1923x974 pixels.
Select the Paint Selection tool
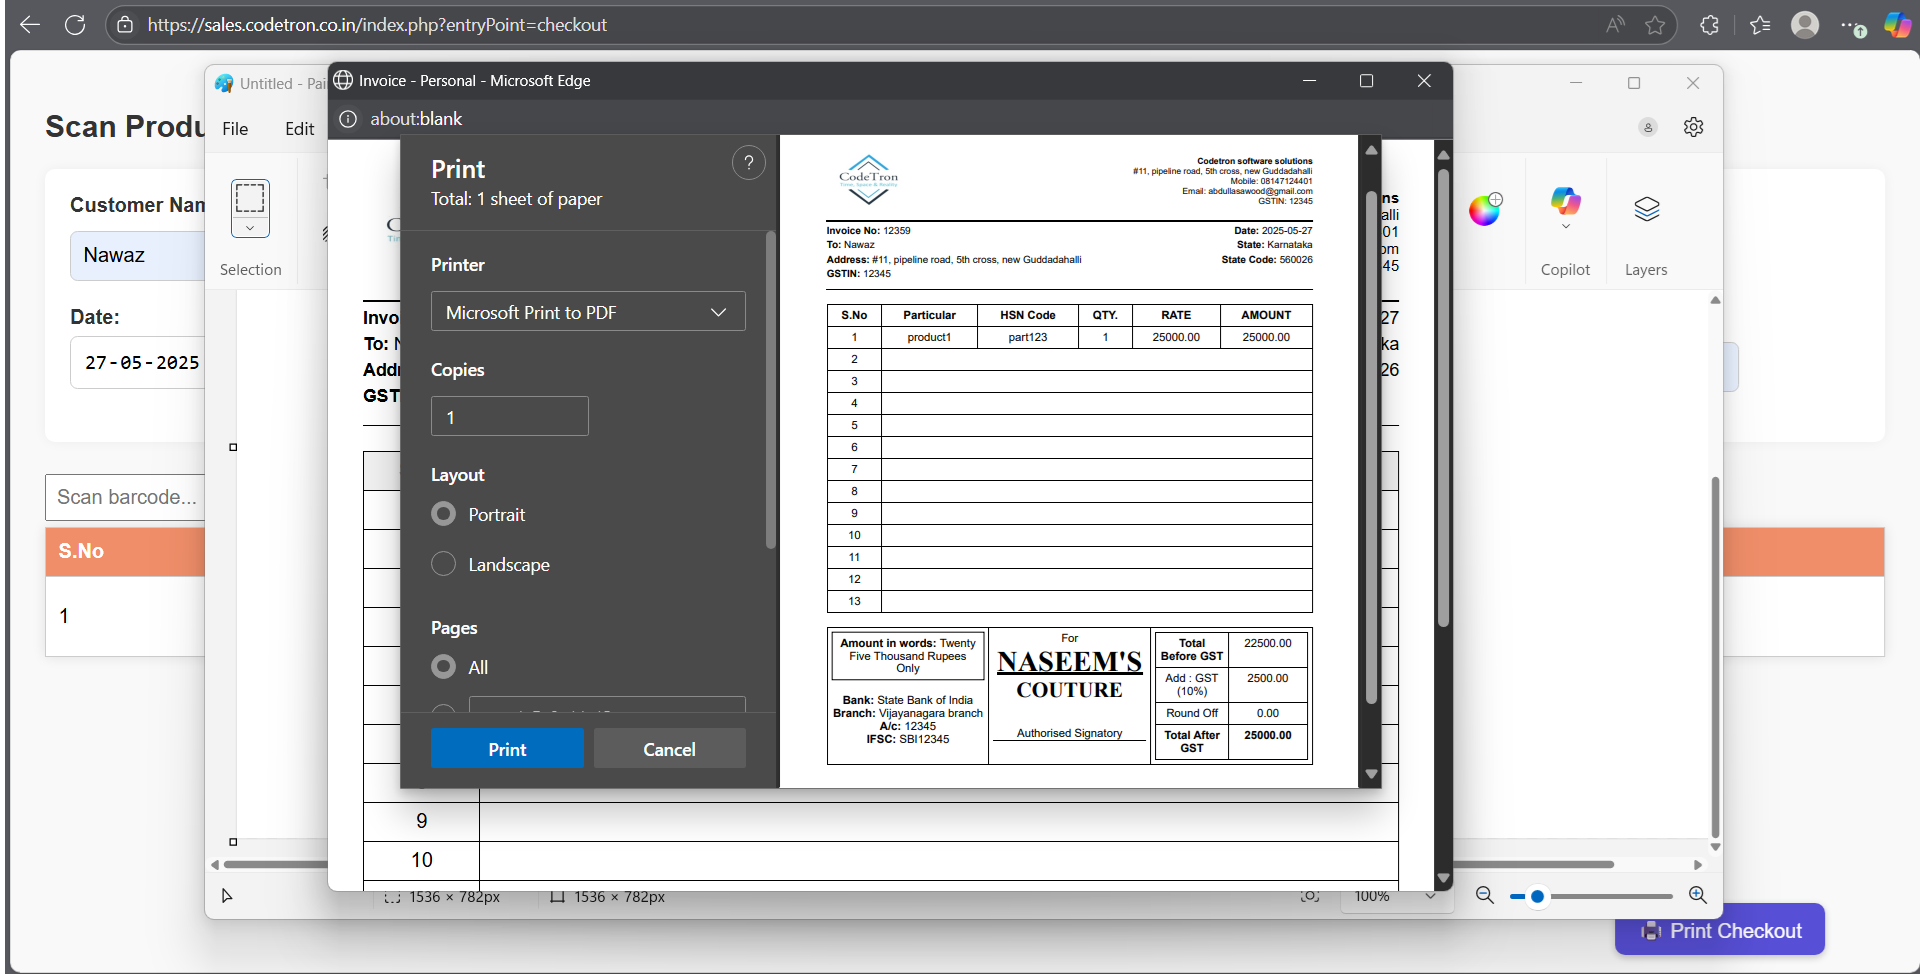pos(250,198)
